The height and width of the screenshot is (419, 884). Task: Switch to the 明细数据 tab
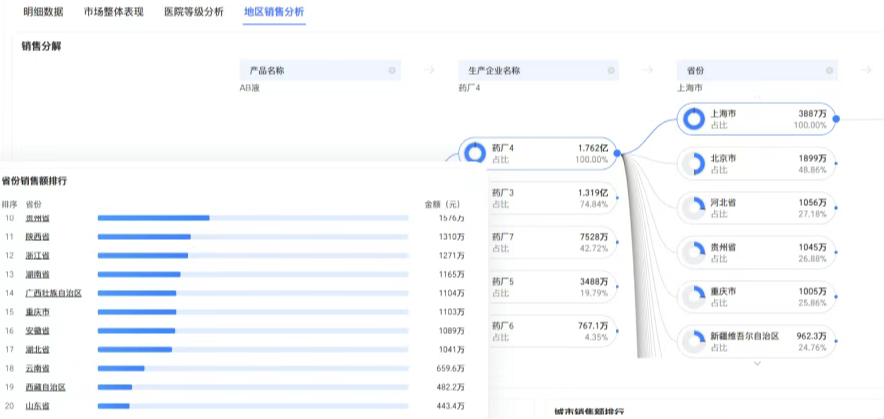tap(44, 12)
